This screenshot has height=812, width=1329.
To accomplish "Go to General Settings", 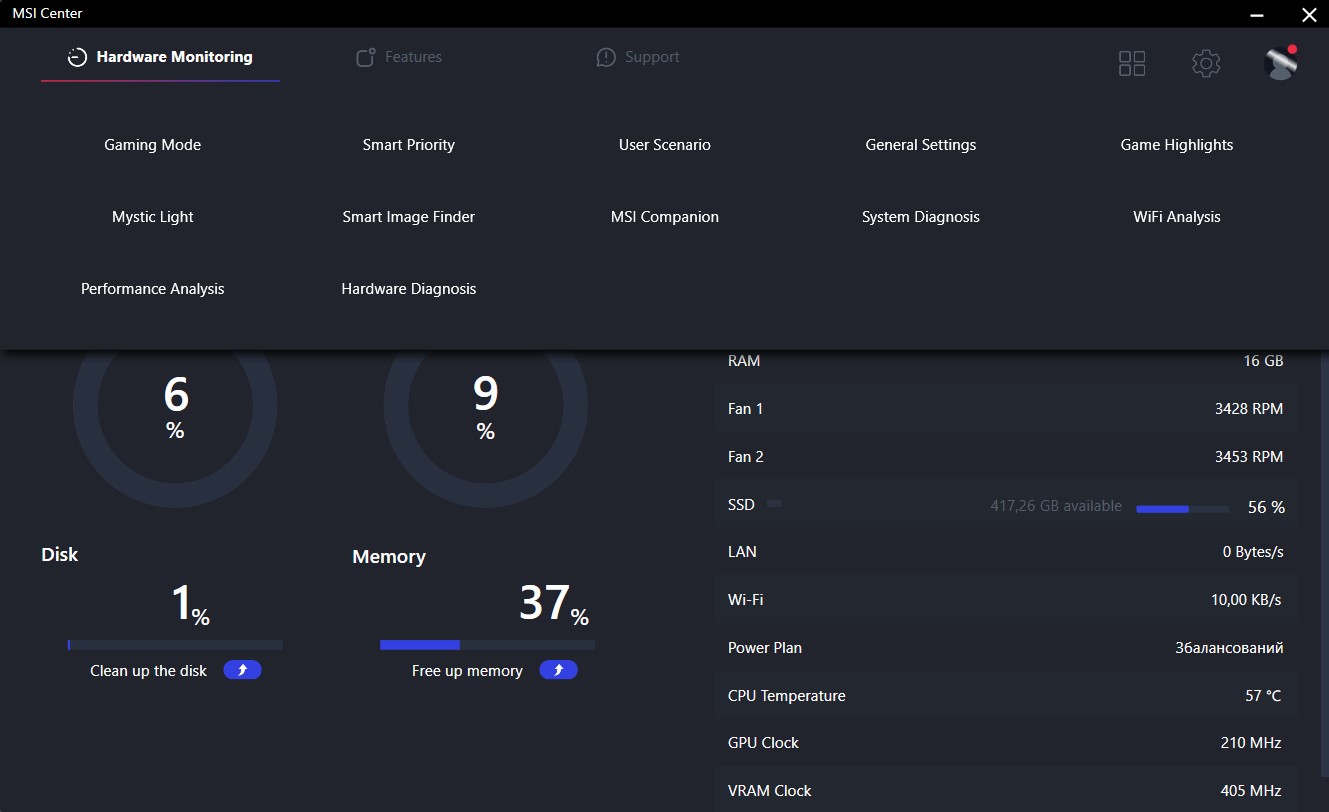I will 920,145.
